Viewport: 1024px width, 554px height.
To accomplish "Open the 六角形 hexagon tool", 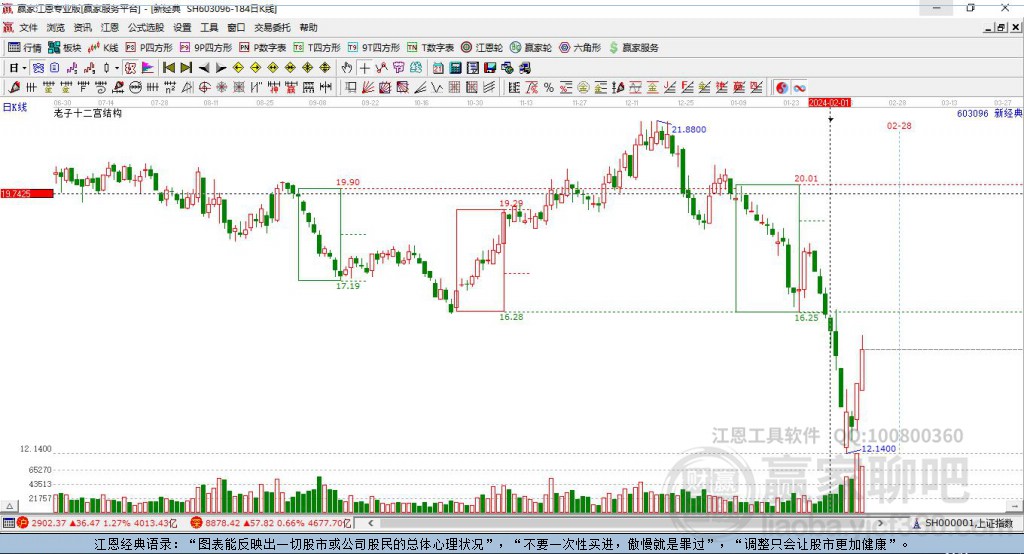I will (580, 48).
